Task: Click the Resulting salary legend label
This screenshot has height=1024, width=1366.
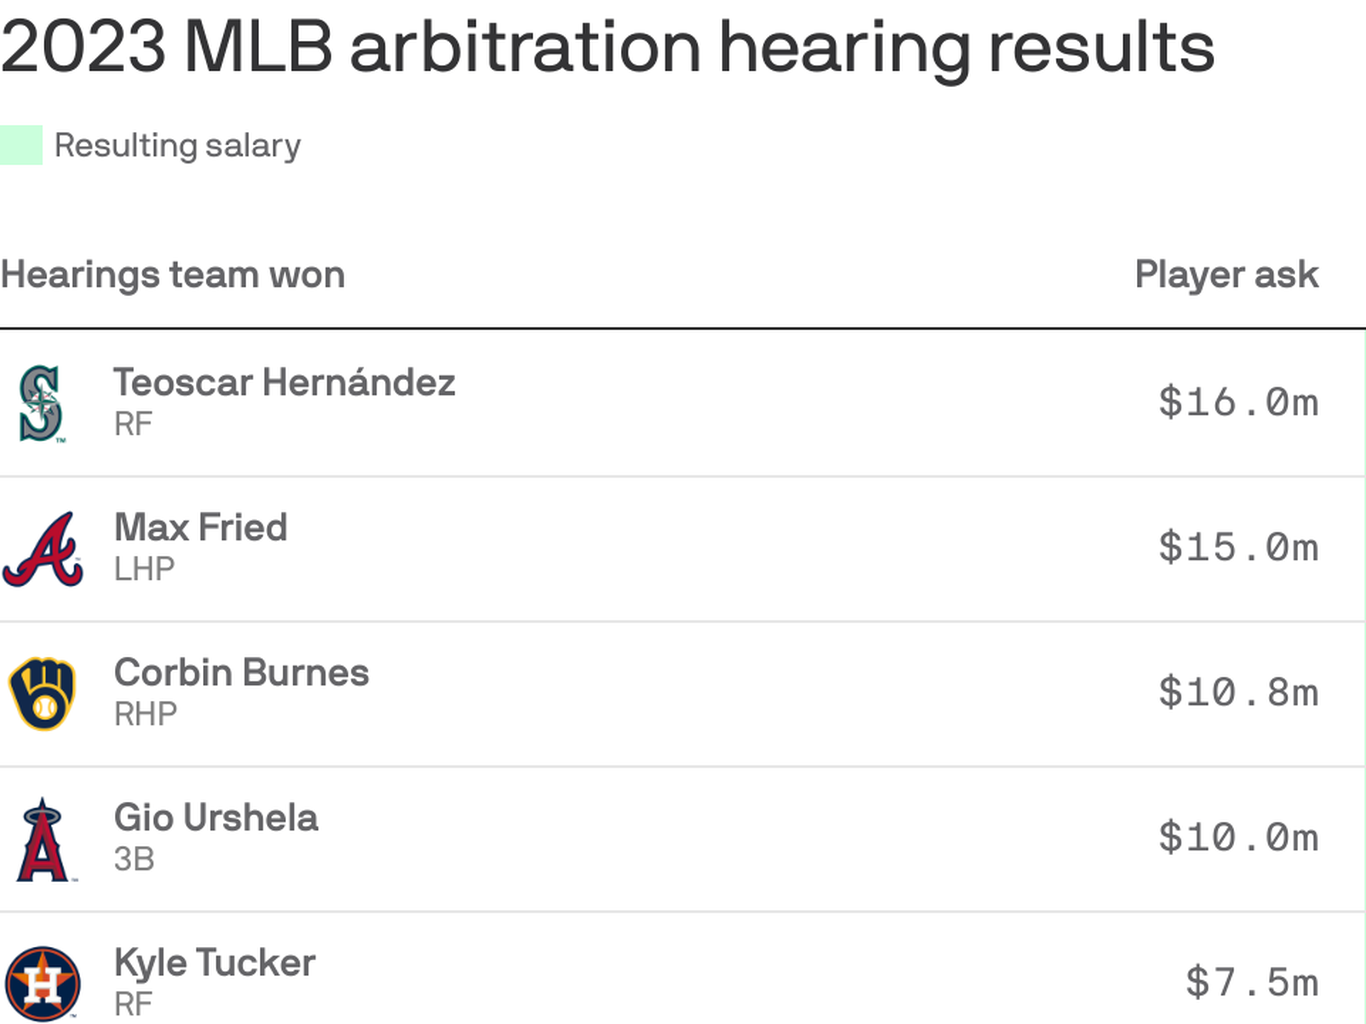Action: pos(177,146)
